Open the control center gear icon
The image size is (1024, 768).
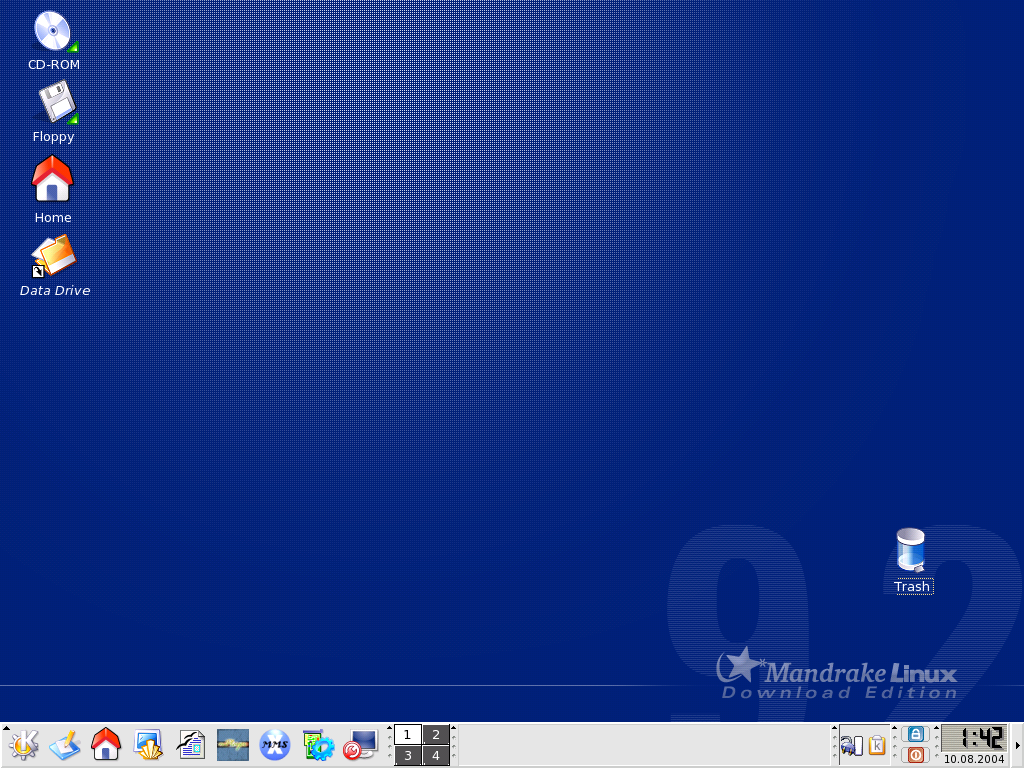[x=318, y=744]
